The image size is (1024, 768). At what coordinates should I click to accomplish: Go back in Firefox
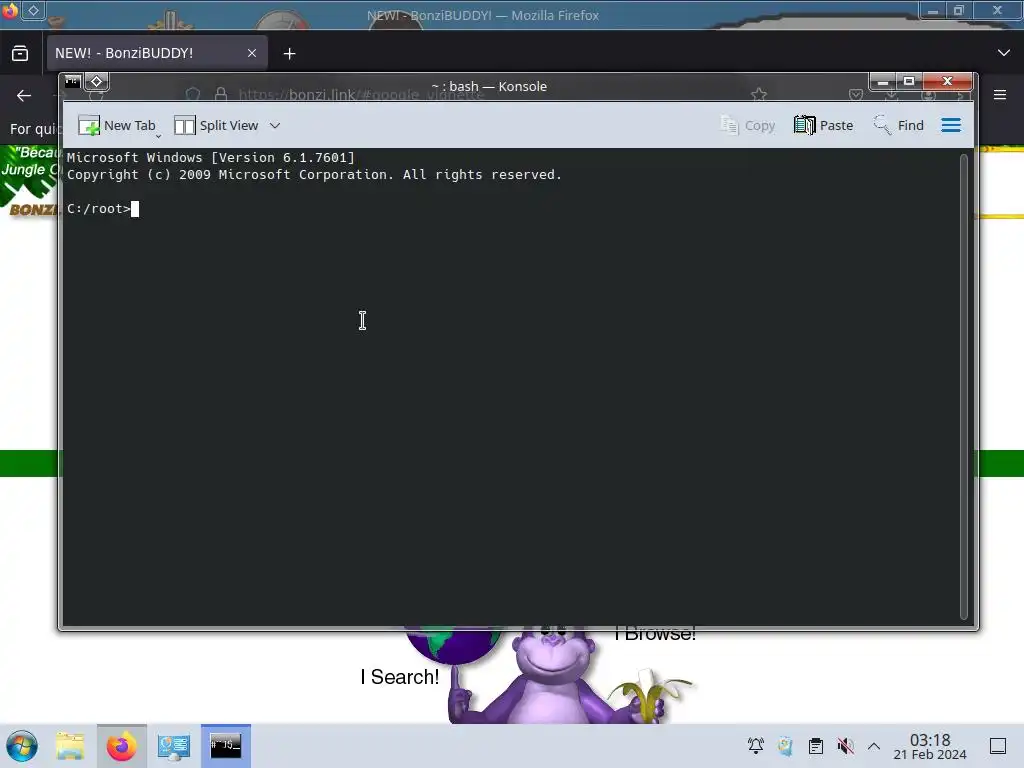24,95
